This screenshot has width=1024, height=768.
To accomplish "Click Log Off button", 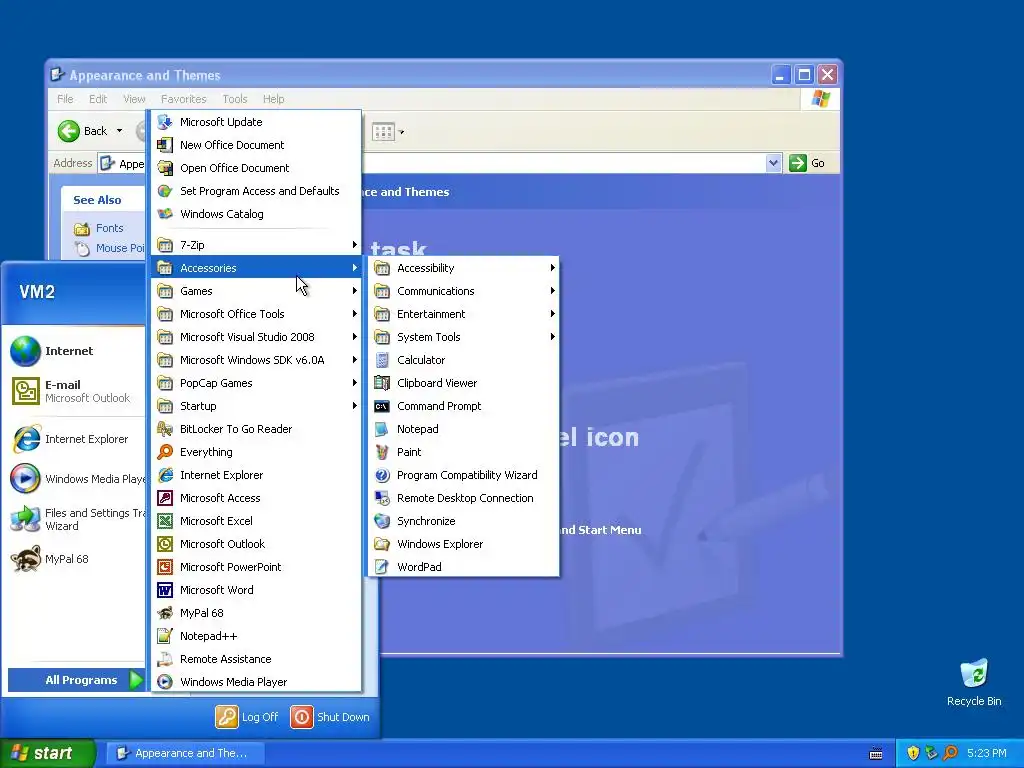I will coord(247,717).
